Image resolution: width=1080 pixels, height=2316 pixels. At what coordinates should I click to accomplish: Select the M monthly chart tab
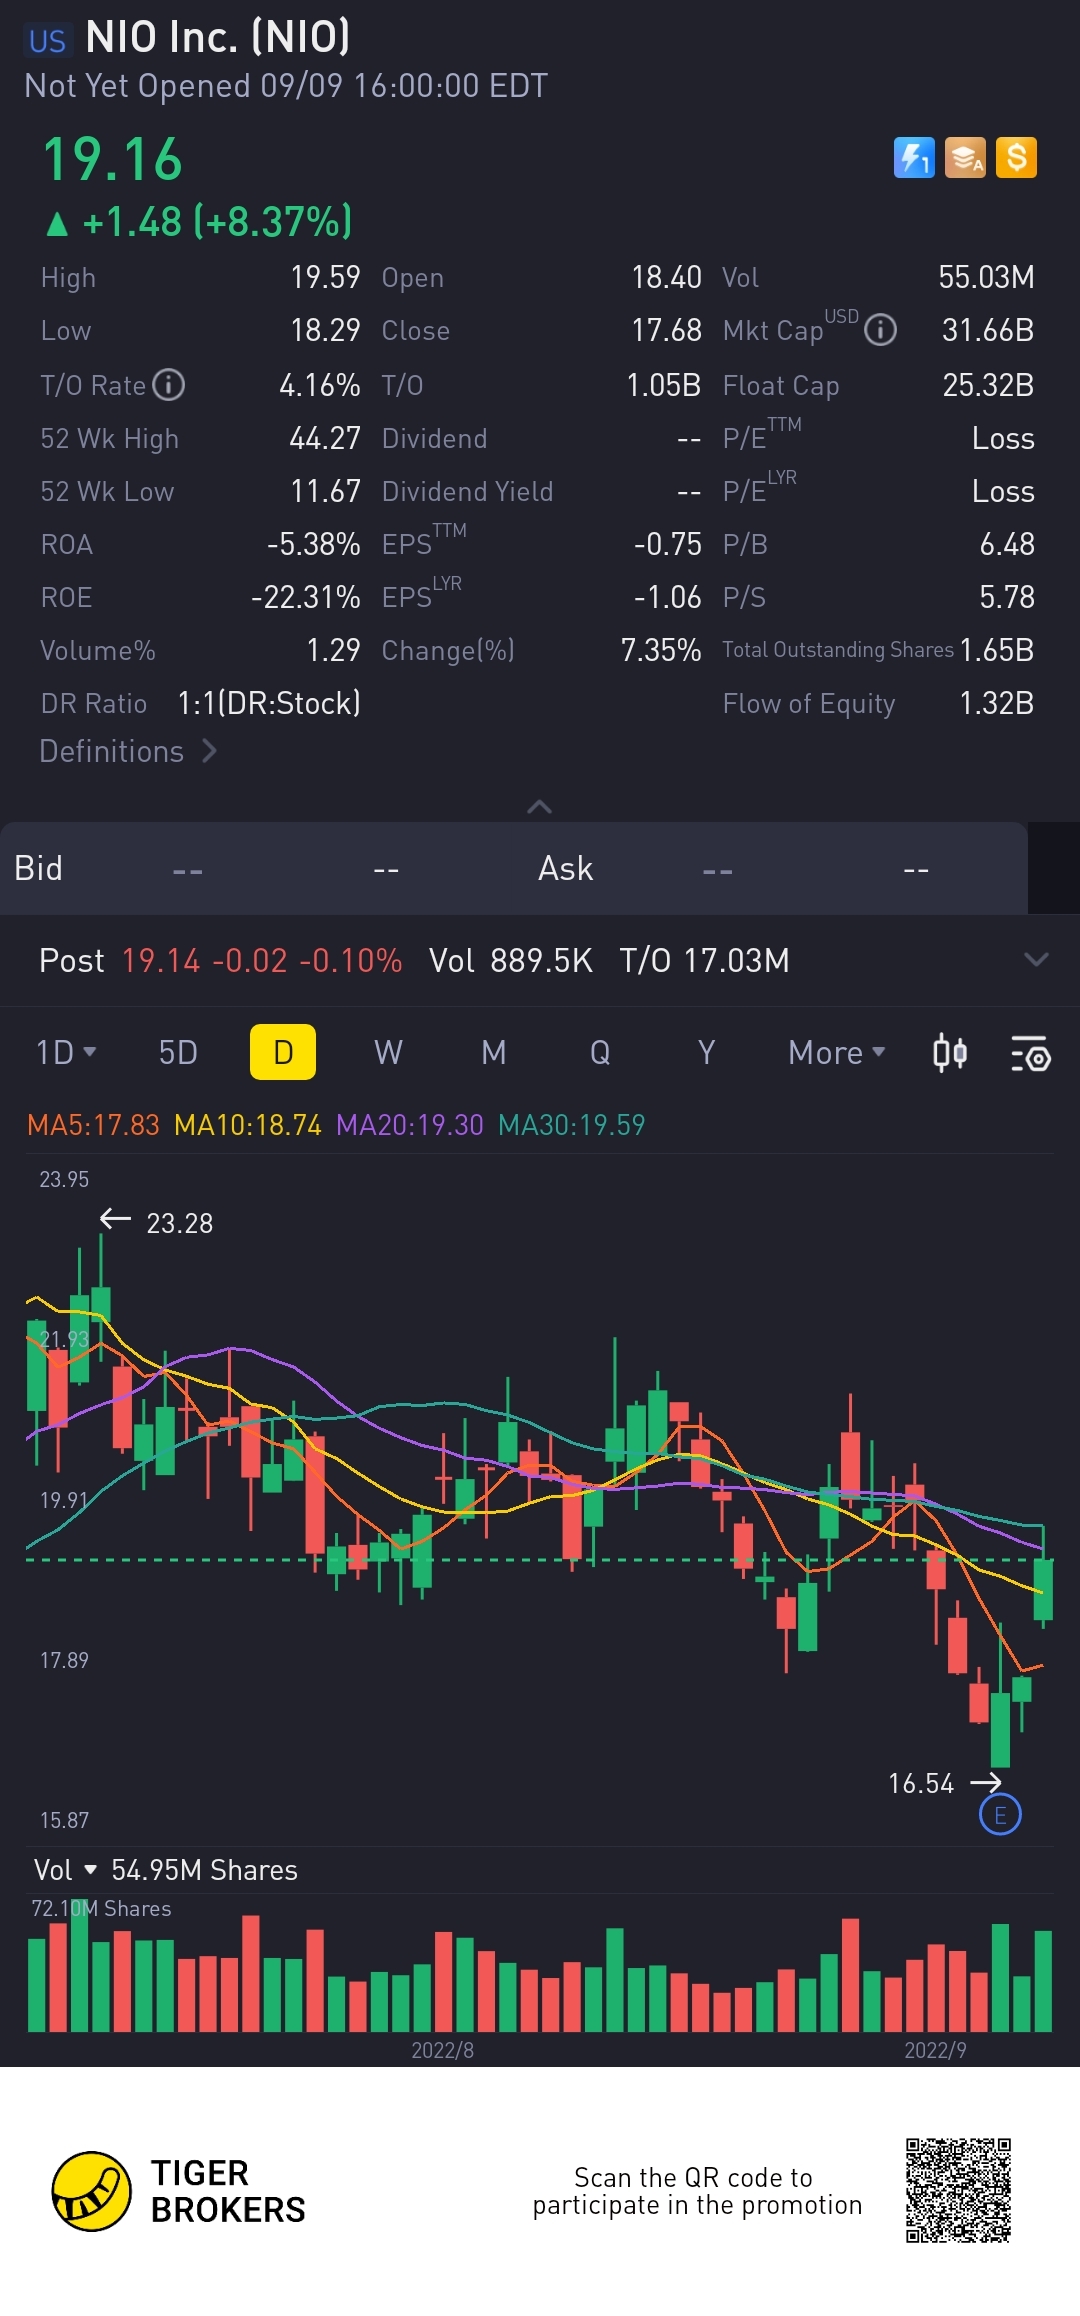pyautogui.click(x=494, y=1053)
